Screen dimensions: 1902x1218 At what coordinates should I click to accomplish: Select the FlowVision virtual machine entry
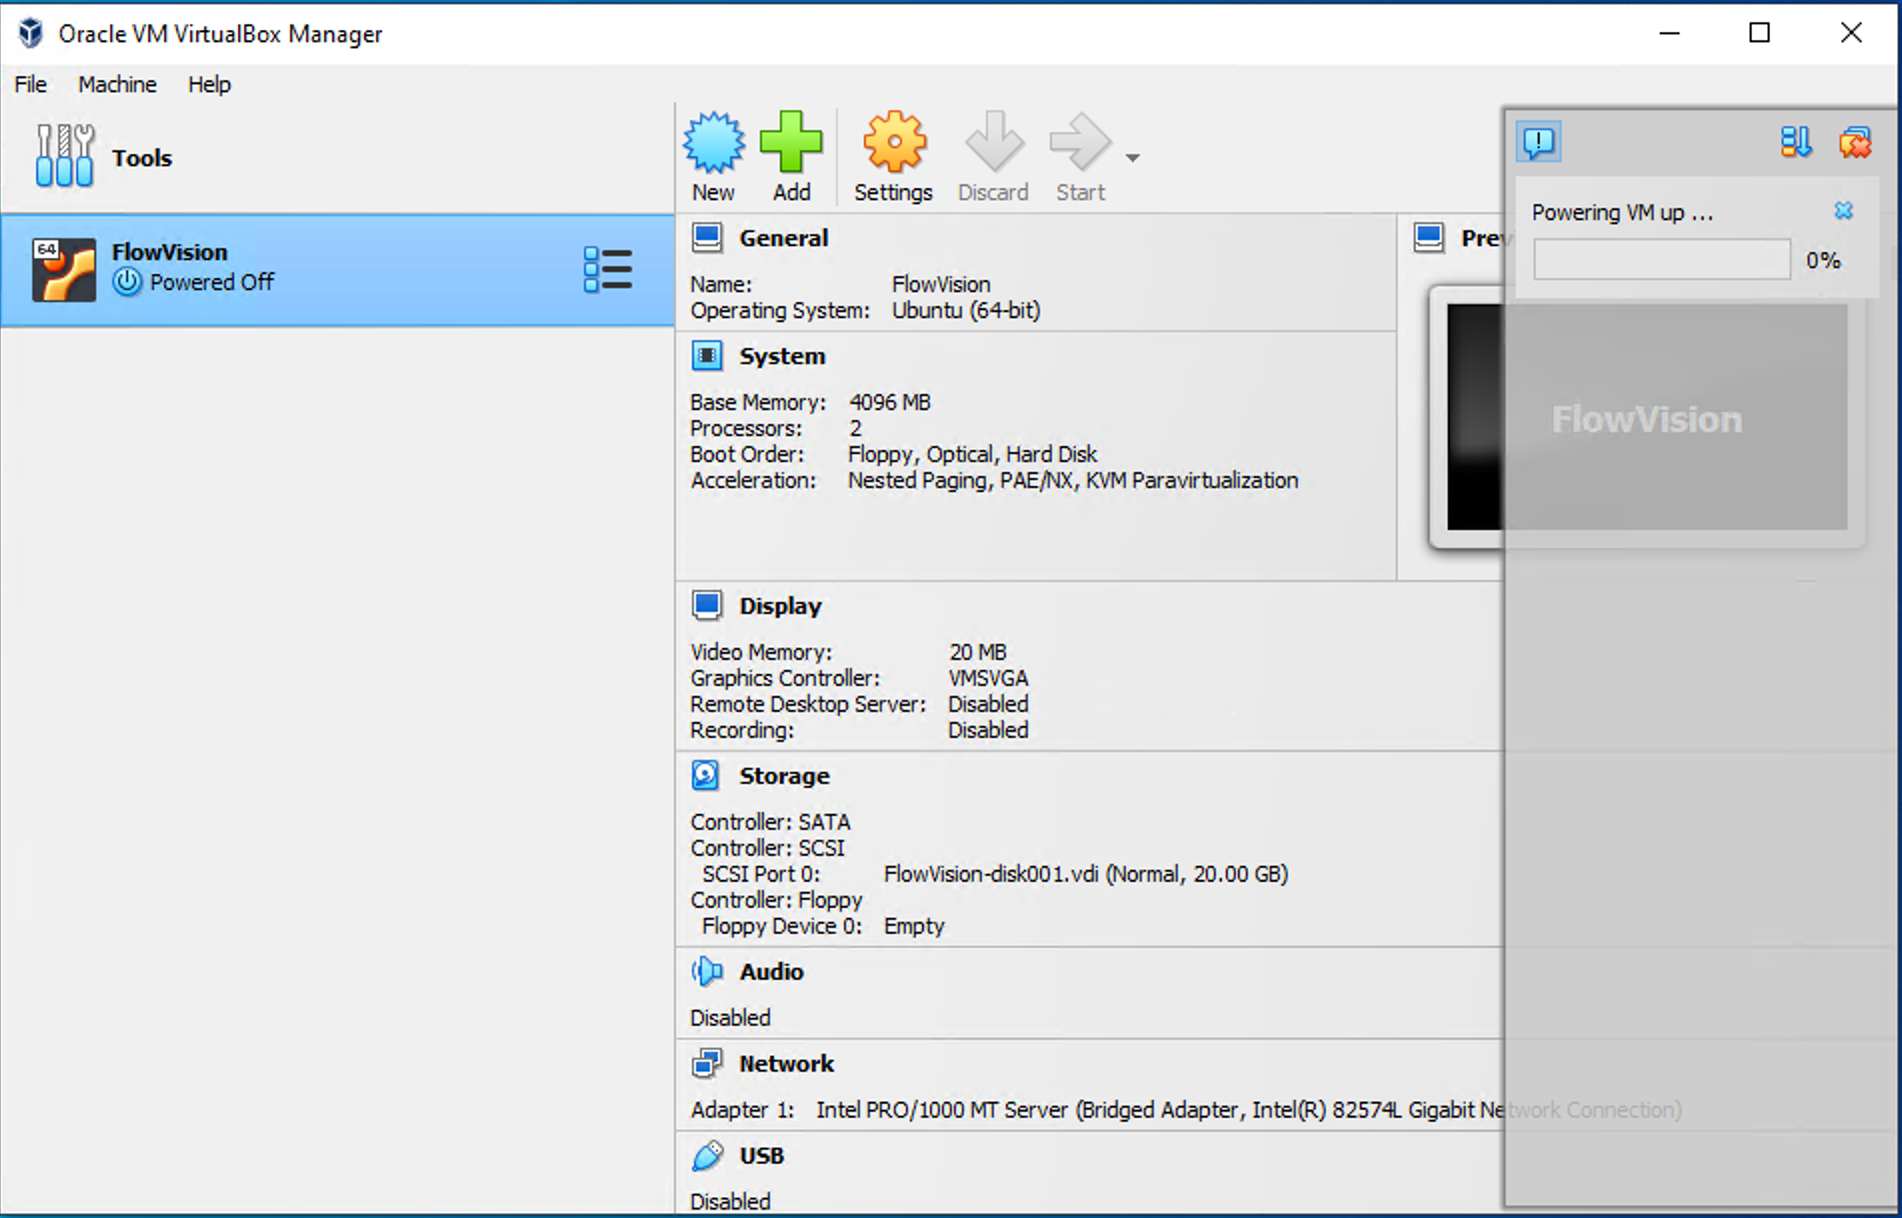click(337, 270)
